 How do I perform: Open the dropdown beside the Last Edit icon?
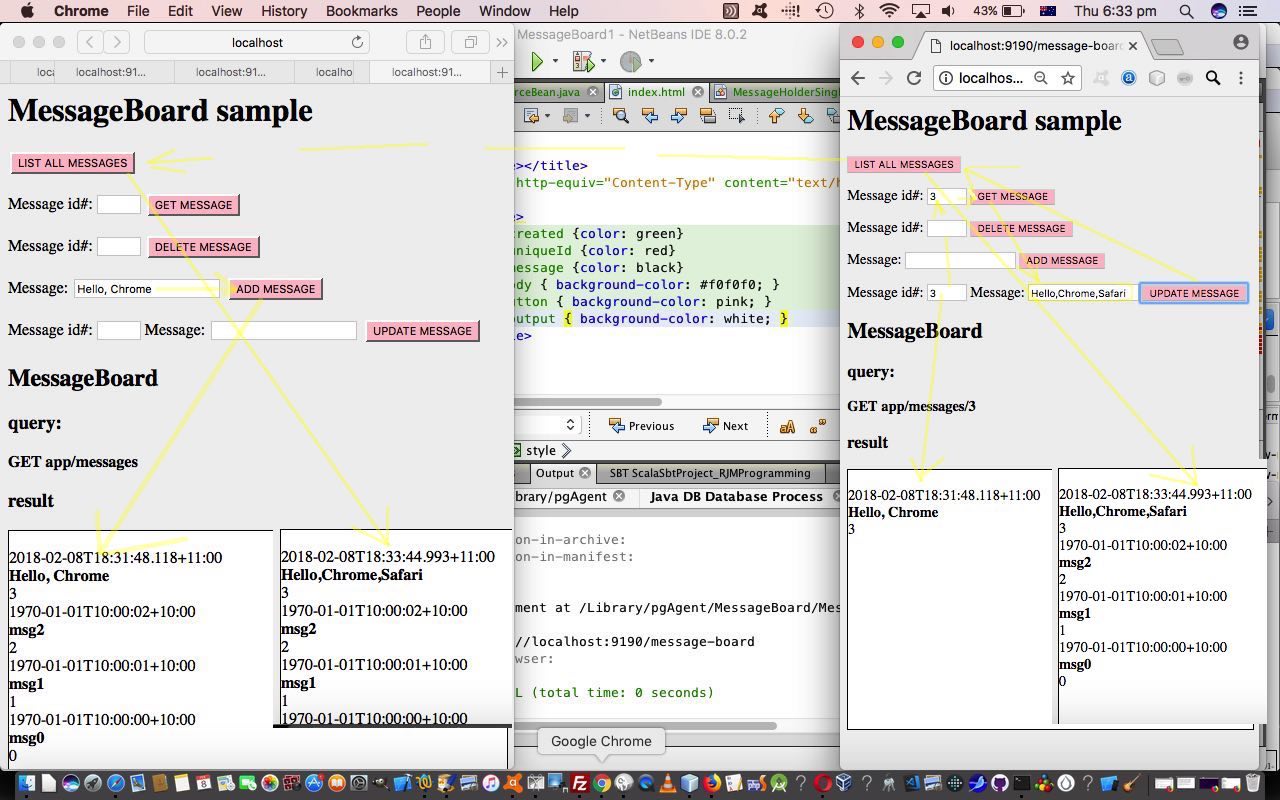(547, 116)
